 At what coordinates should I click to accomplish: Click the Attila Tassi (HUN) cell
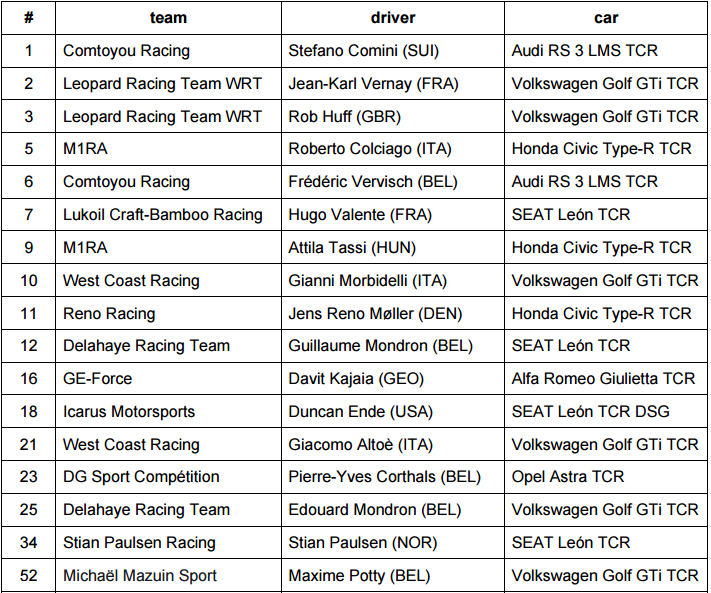pos(393,247)
